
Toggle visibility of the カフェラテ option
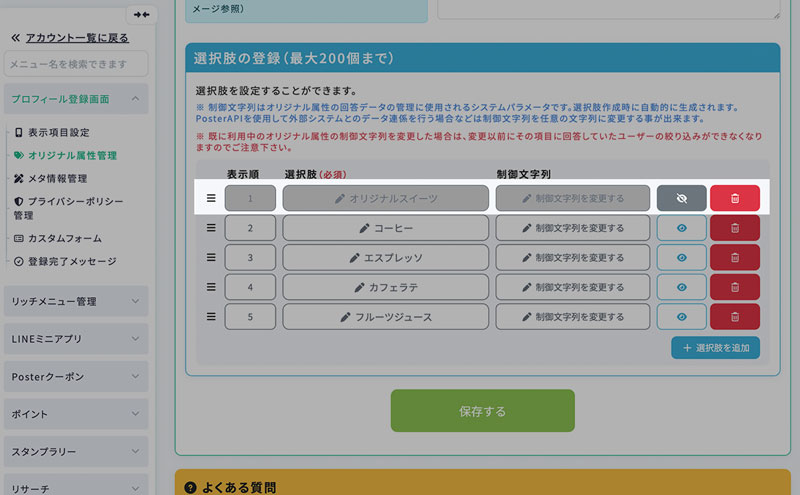pyautogui.click(x=681, y=287)
